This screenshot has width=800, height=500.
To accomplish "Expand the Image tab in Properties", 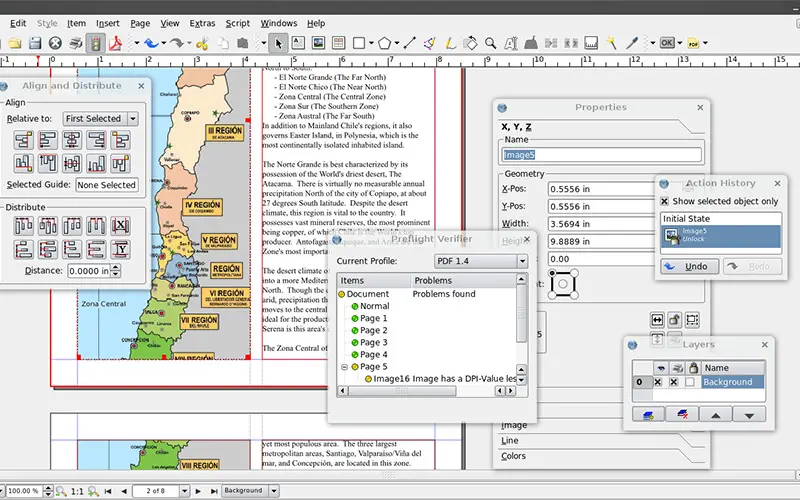I will click(514, 425).
